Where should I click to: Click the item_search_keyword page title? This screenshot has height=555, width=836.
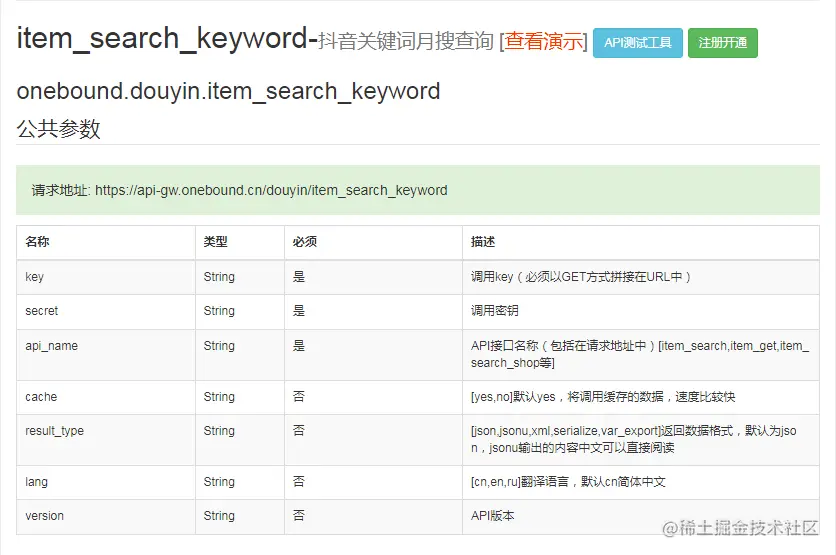(x=166, y=38)
